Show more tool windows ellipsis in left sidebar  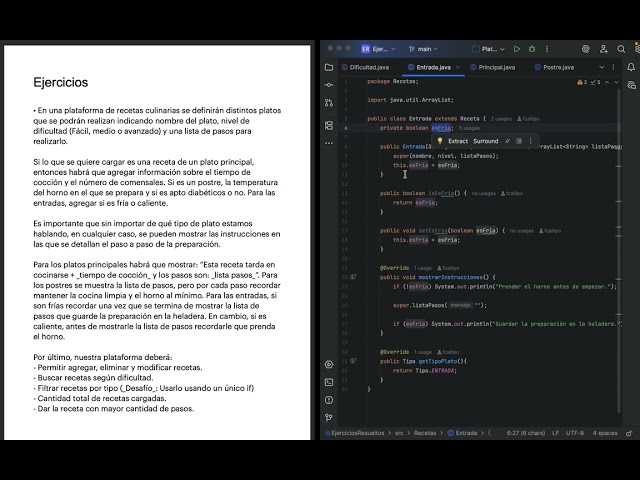click(x=329, y=143)
